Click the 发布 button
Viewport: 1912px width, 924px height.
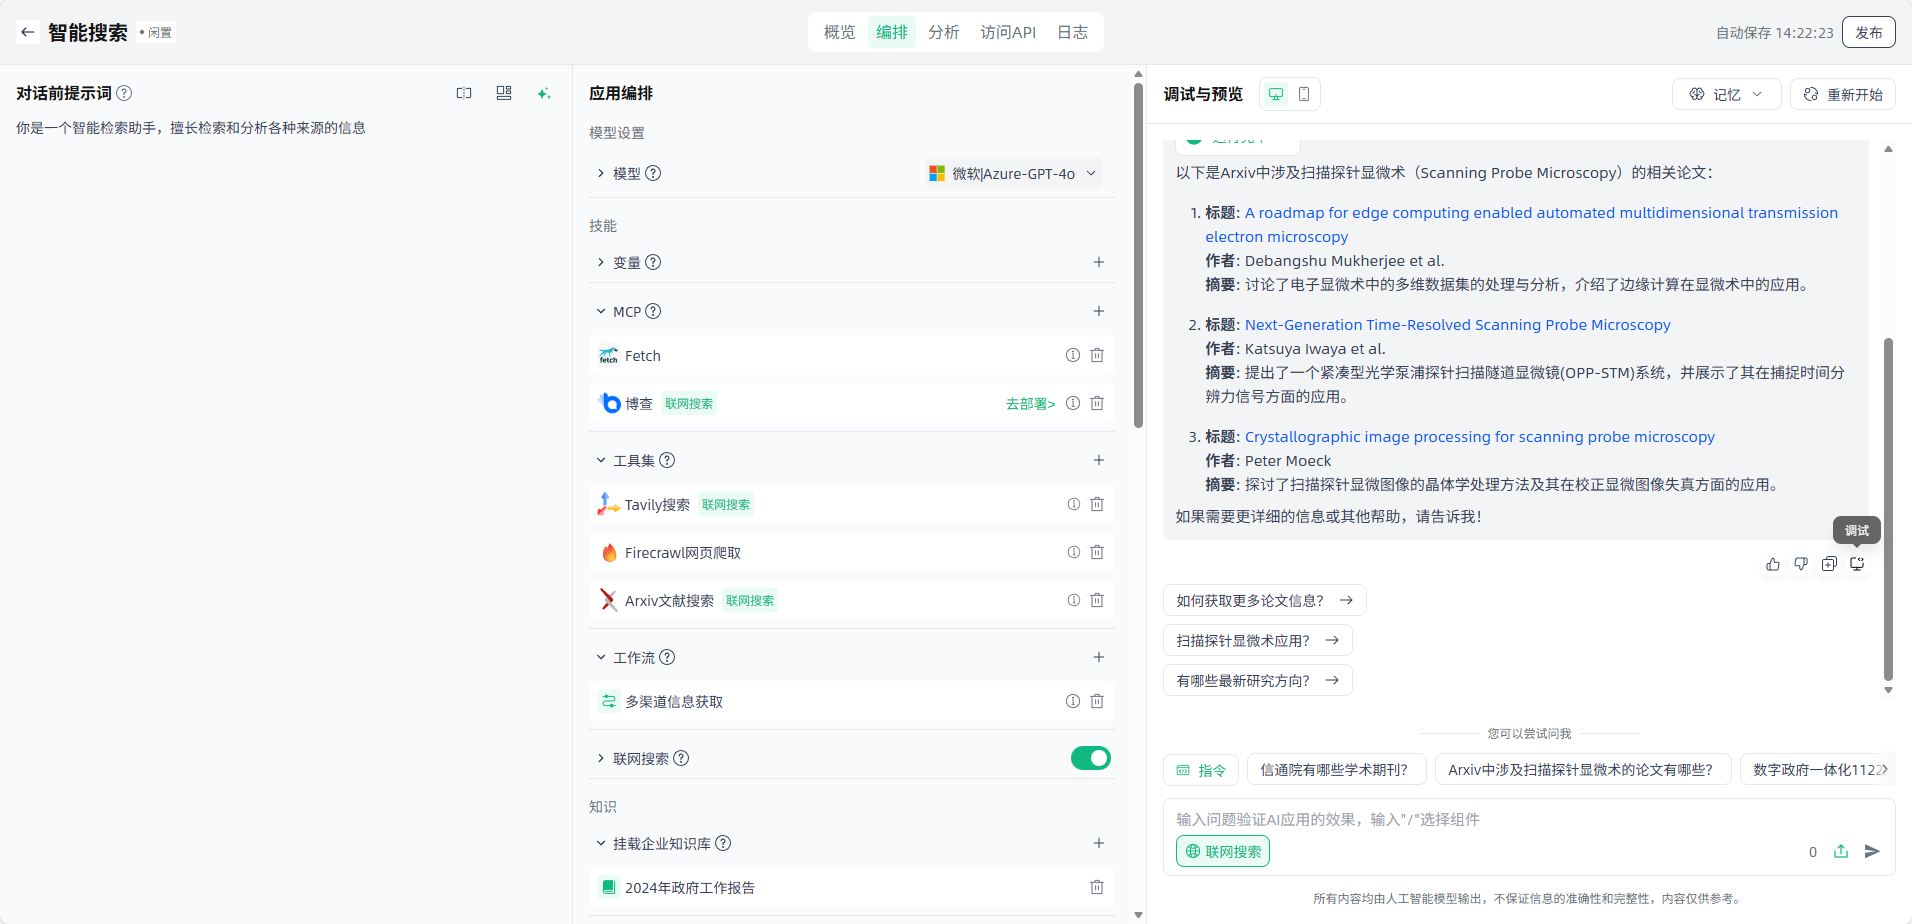[1868, 32]
